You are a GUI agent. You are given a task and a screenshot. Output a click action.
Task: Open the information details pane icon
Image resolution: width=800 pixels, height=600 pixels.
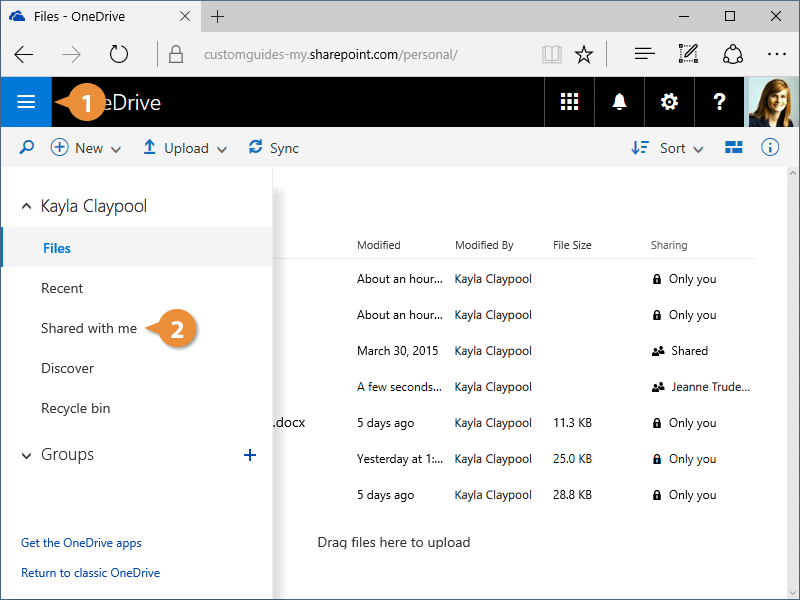[x=770, y=148]
